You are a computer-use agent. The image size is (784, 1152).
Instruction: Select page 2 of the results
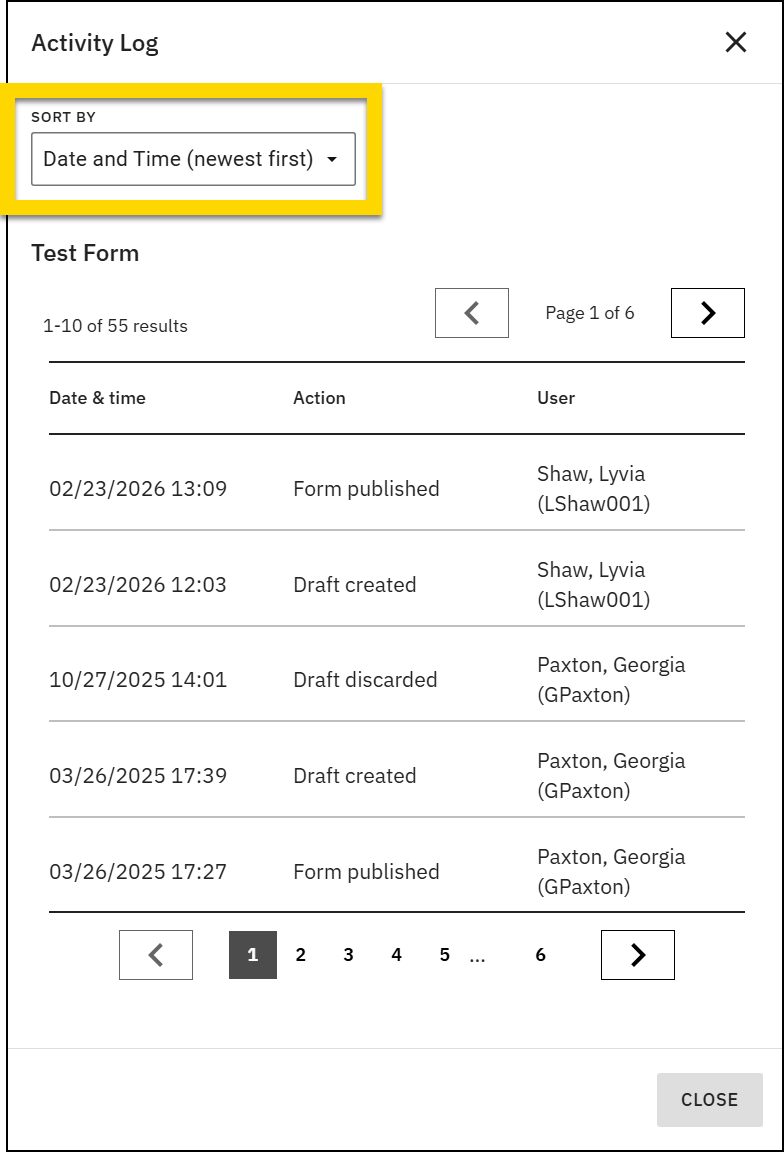[x=301, y=954]
